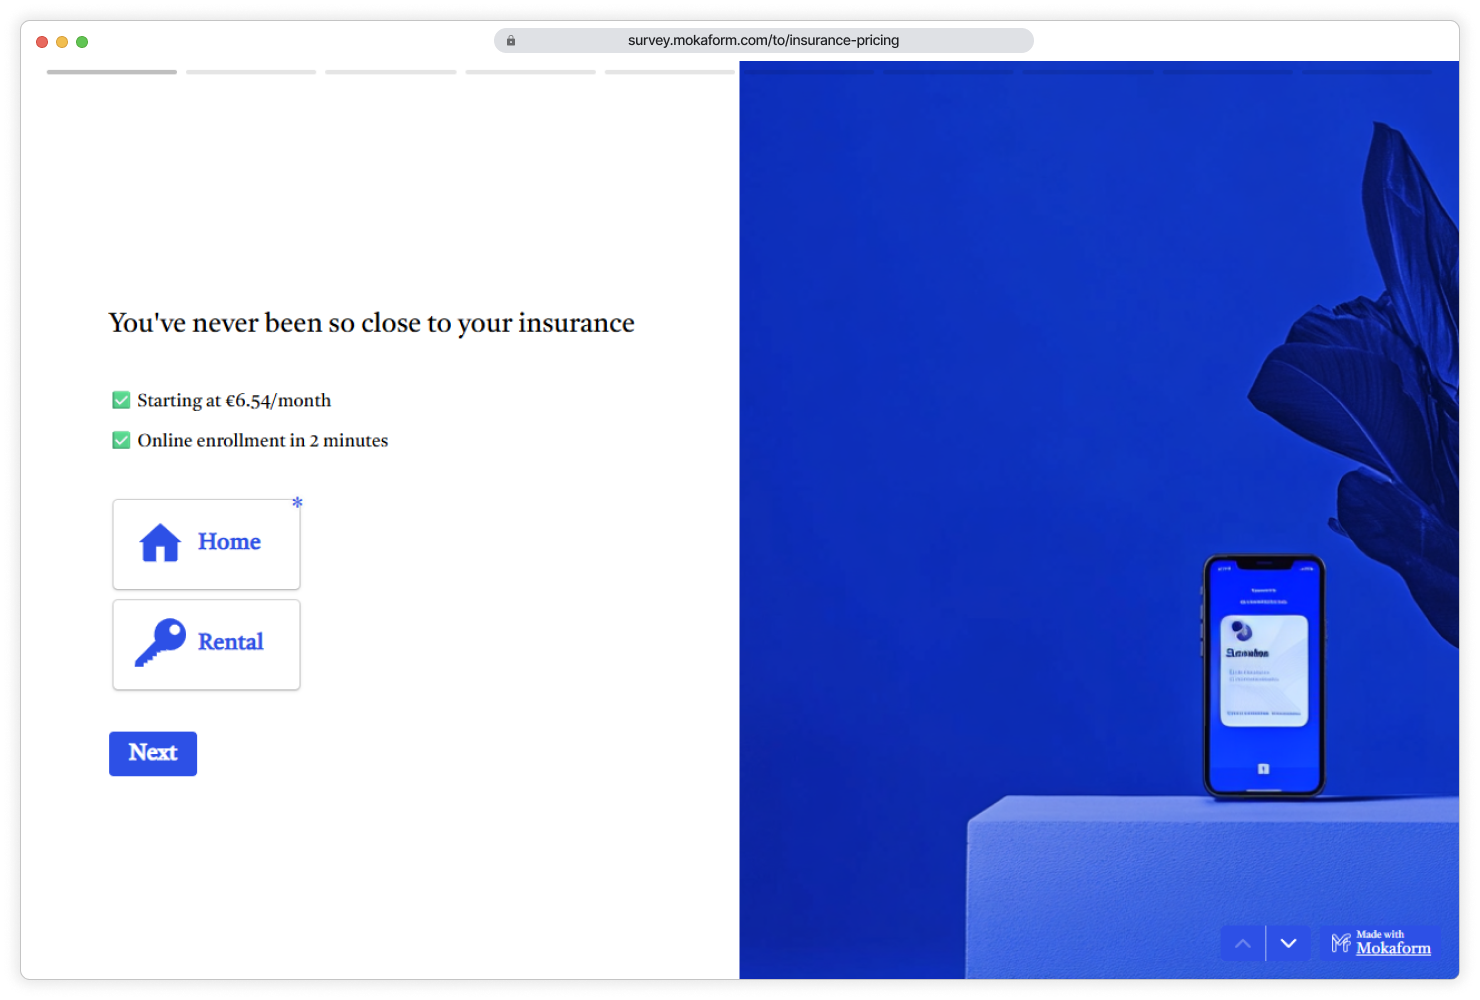
Task: Select the Home insurance option
Action: (x=206, y=544)
